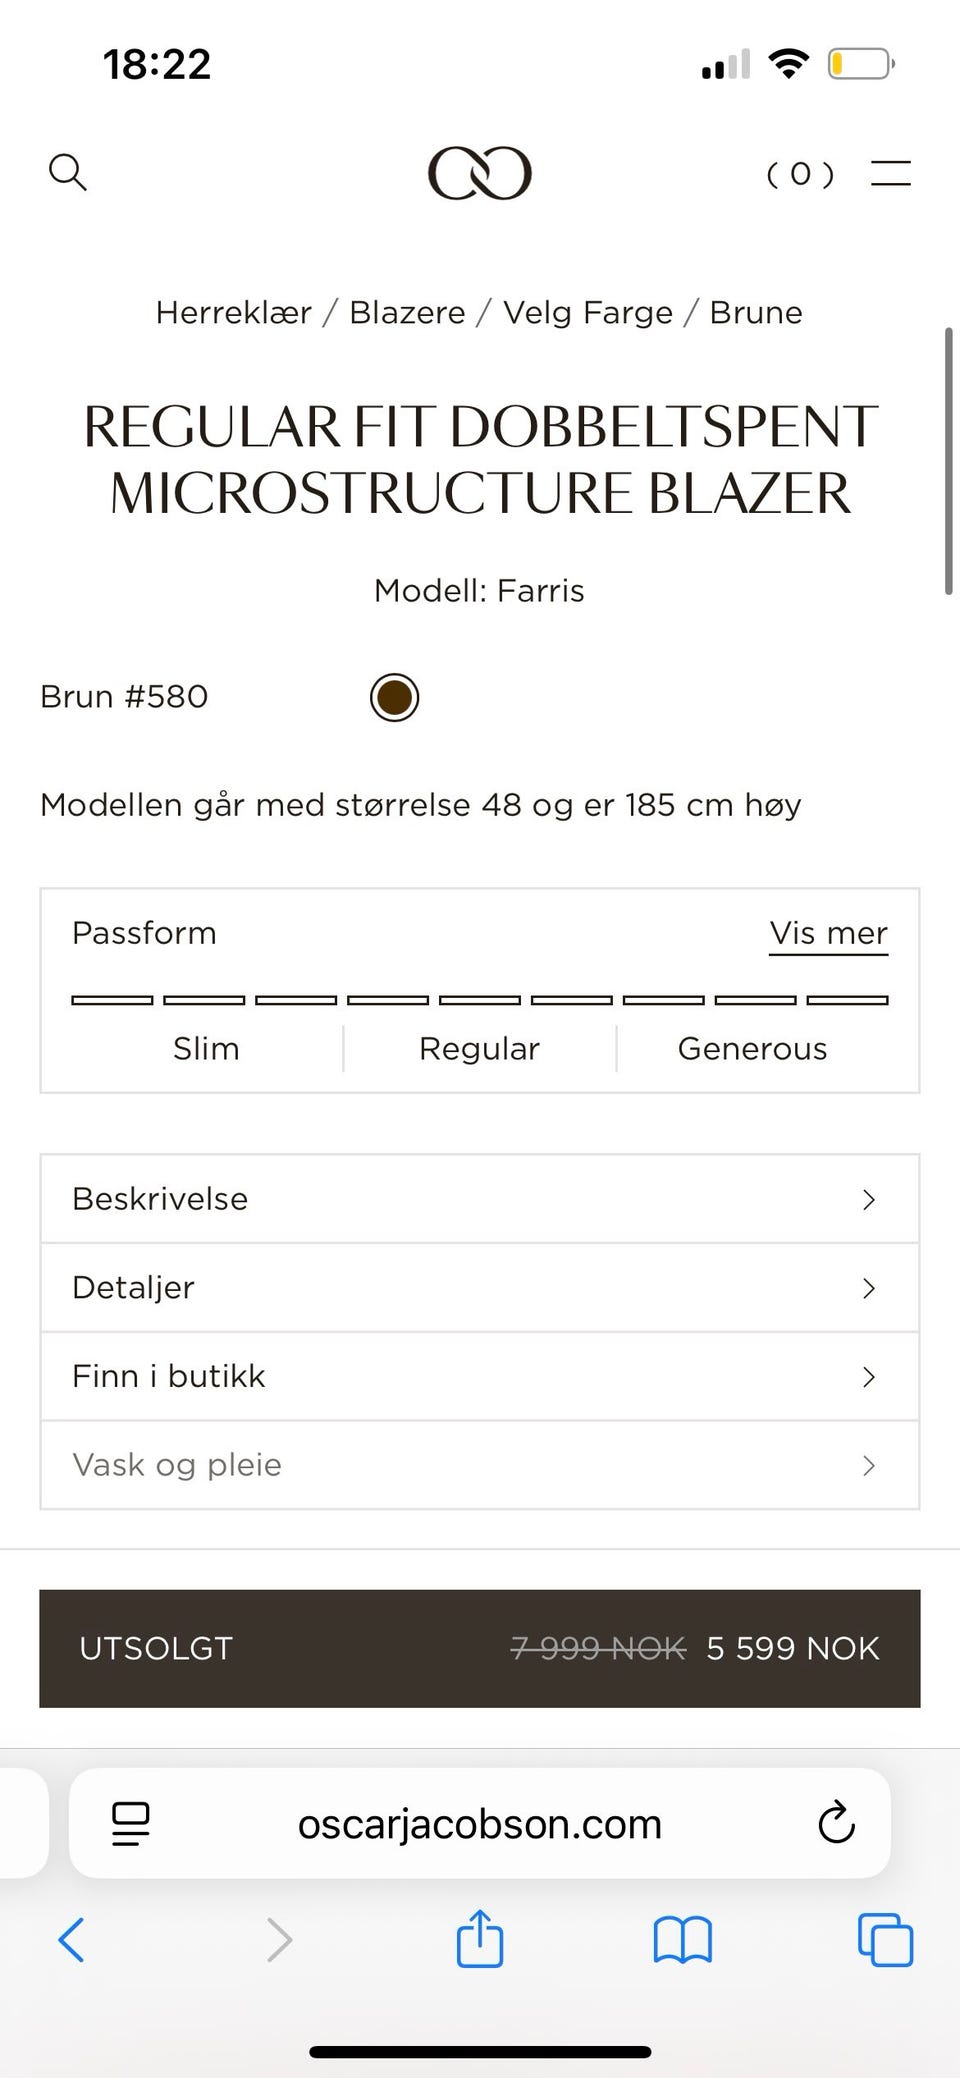The image size is (960, 2078).
Task: Tap the Safari page settings icon
Action: (x=131, y=1824)
